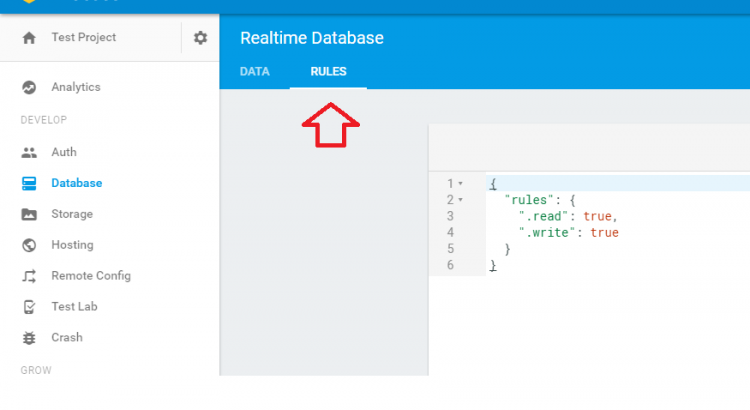The width and height of the screenshot is (750, 410).
Task: Click the closing brace on line 6
Action: coord(492,265)
